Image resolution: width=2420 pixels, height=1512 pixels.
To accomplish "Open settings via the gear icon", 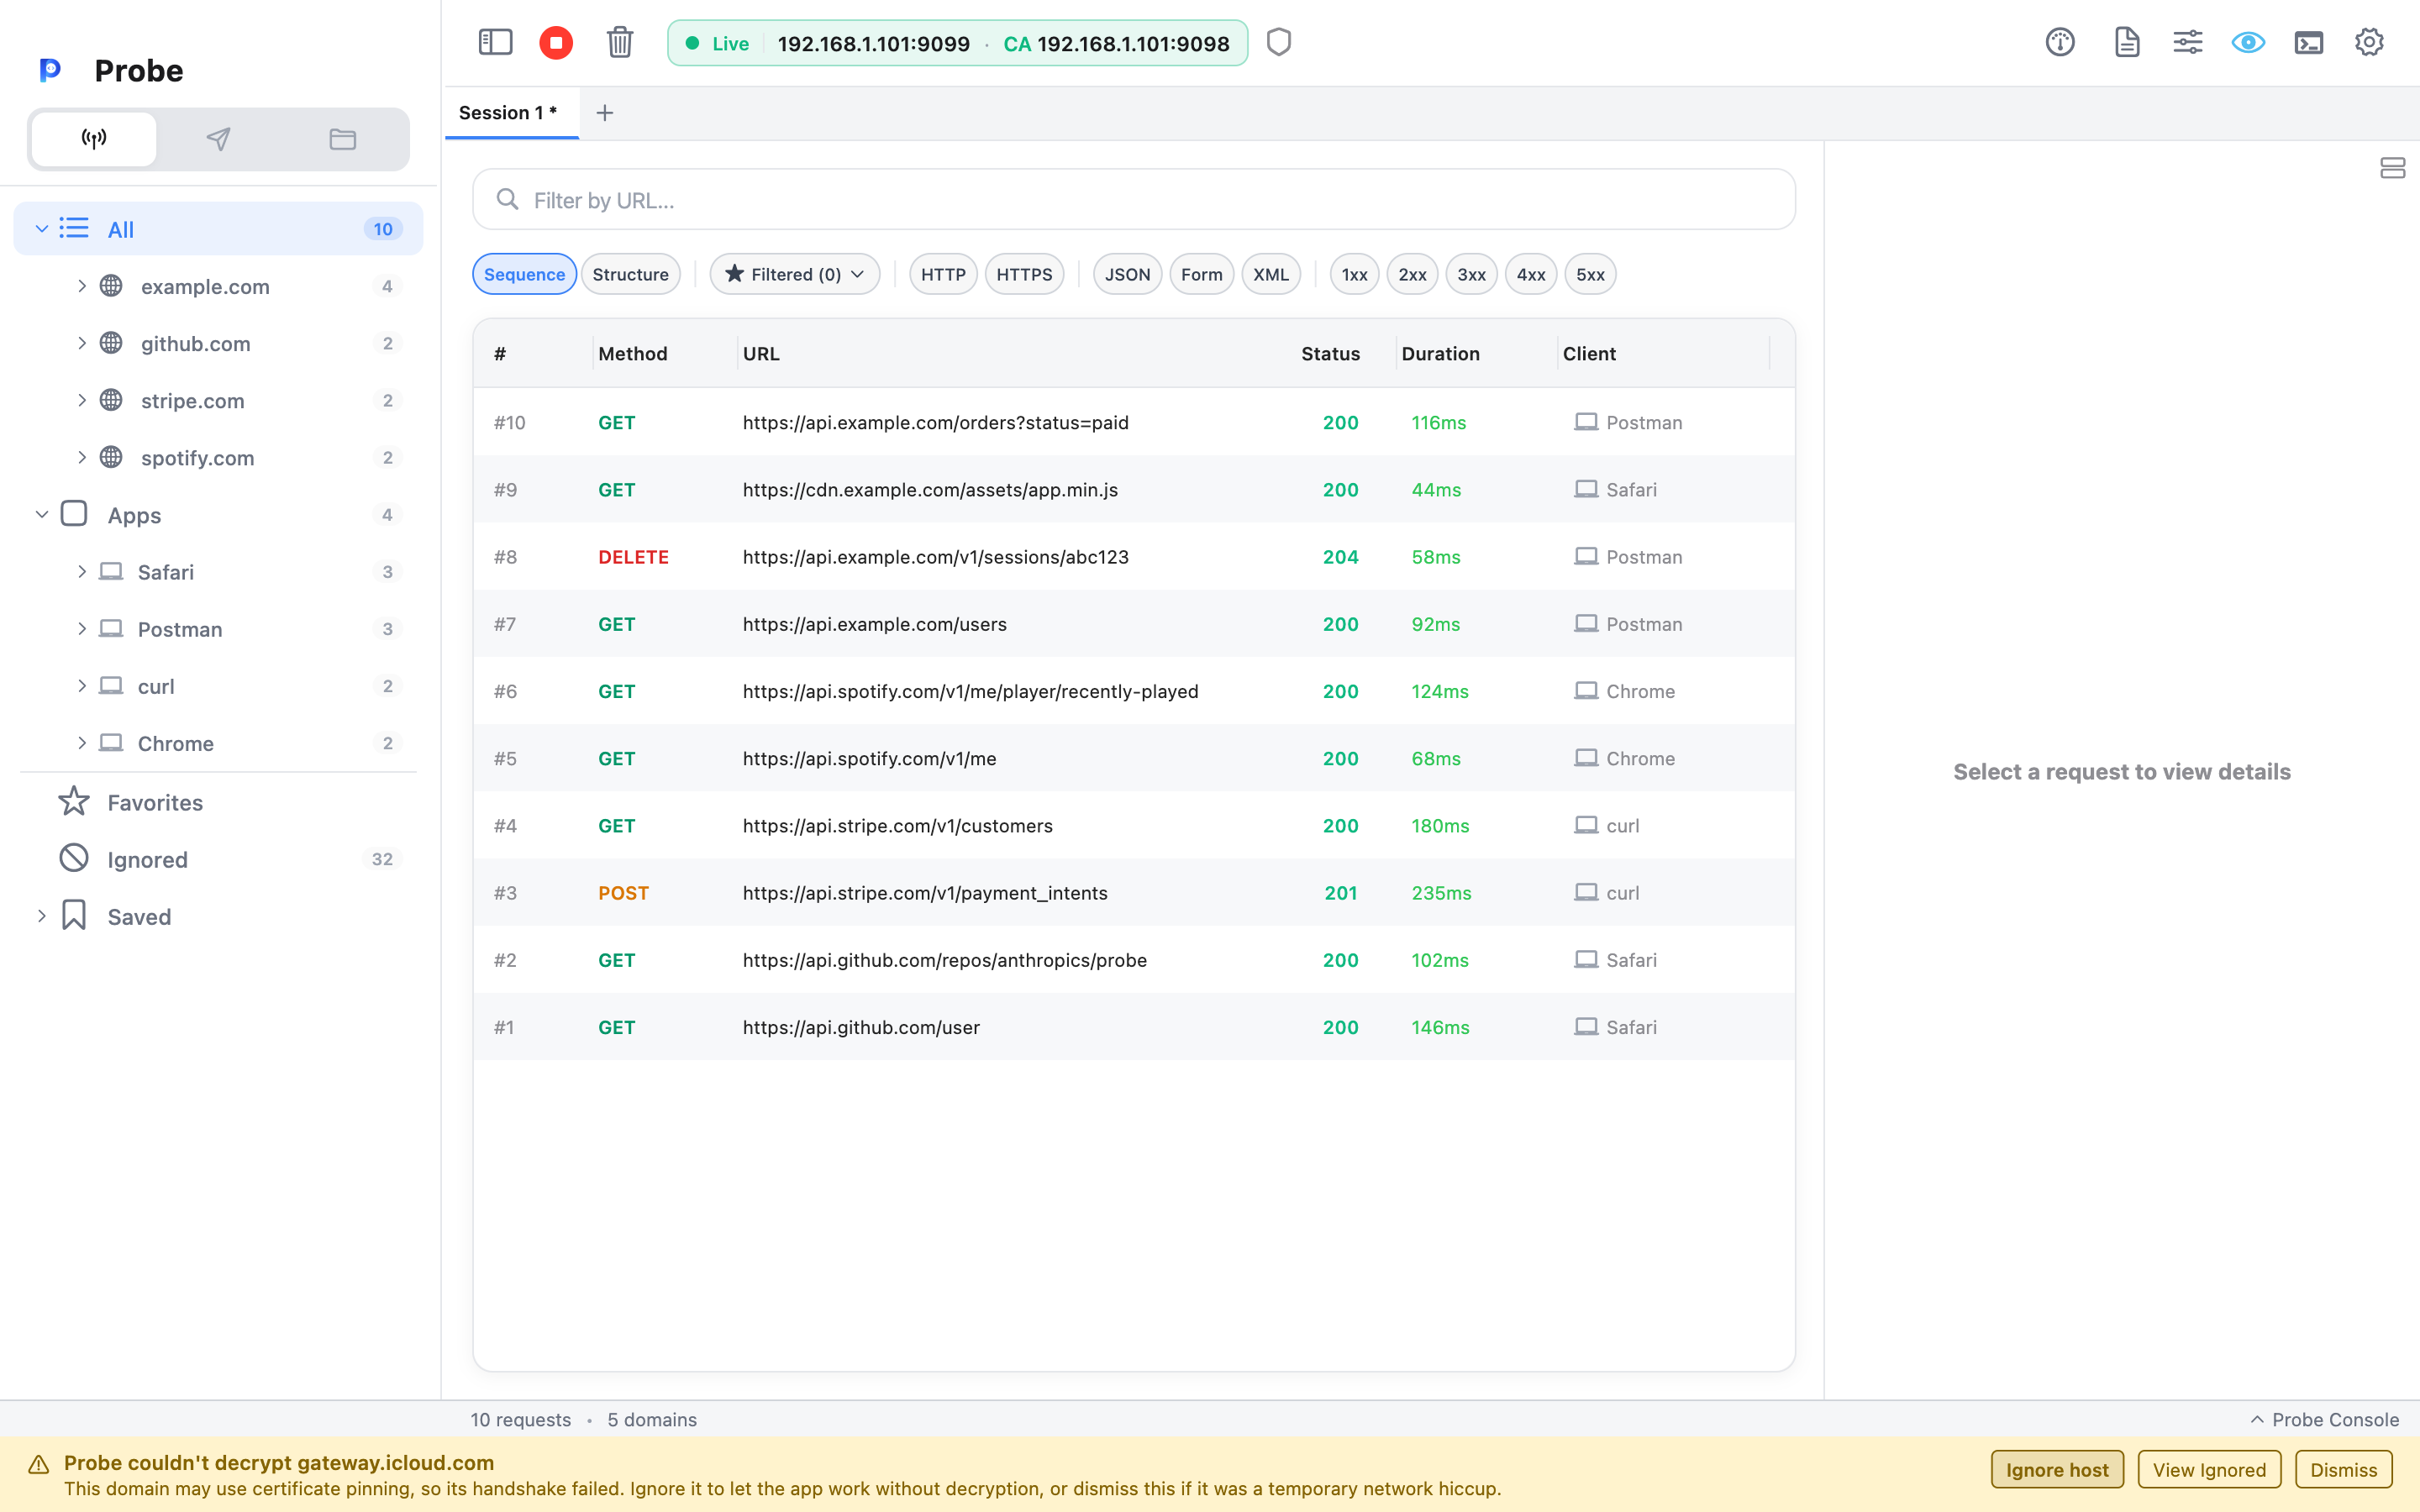I will click(2369, 42).
